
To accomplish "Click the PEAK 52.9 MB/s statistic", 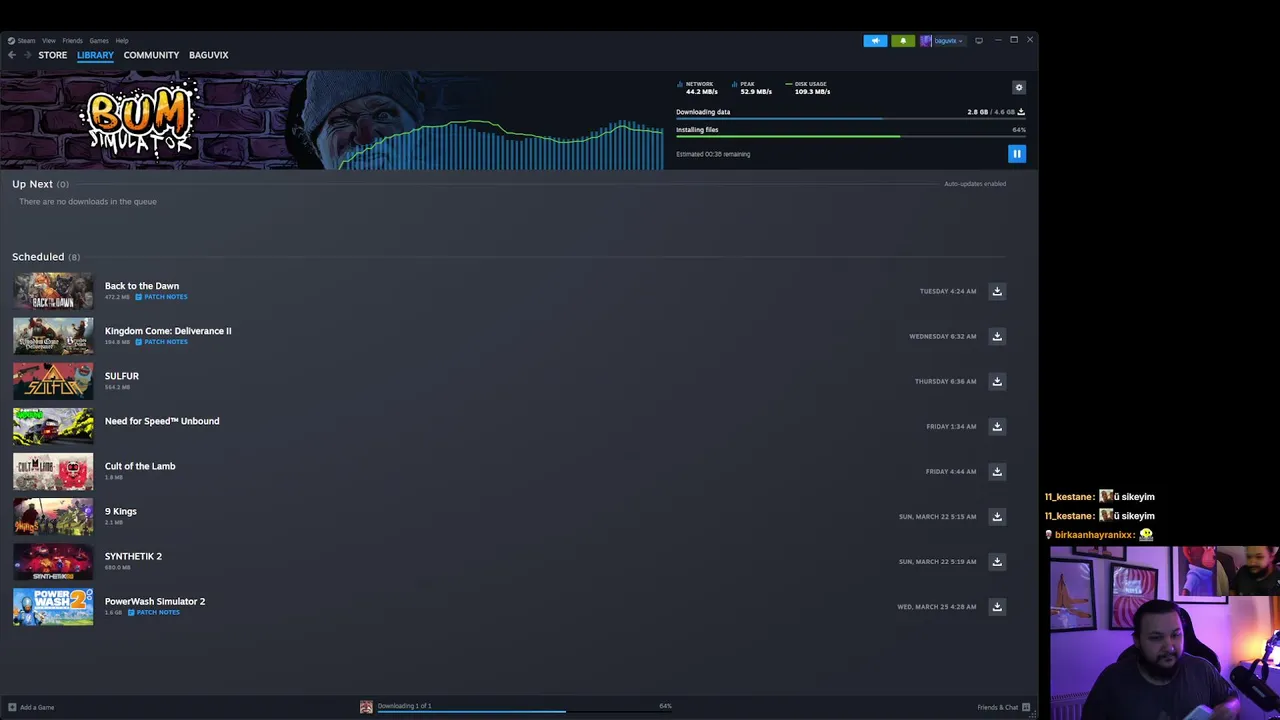I will 752,88.
